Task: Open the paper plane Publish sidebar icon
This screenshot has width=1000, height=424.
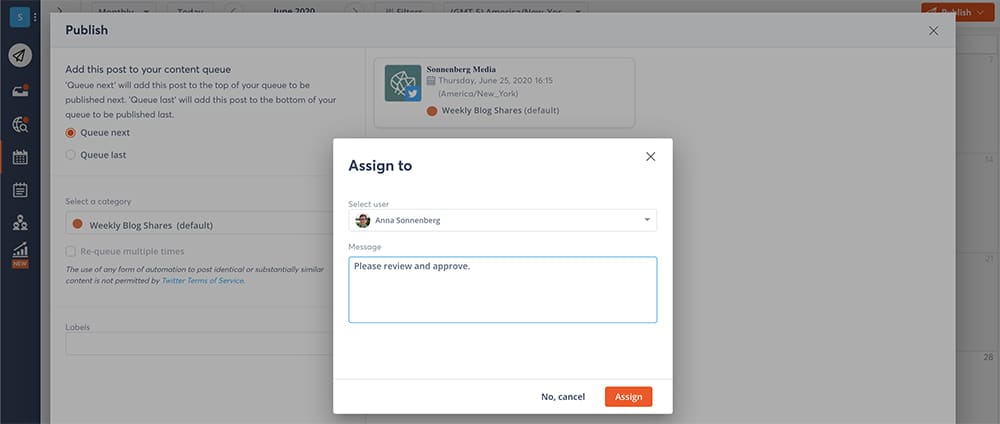Action: 20,55
